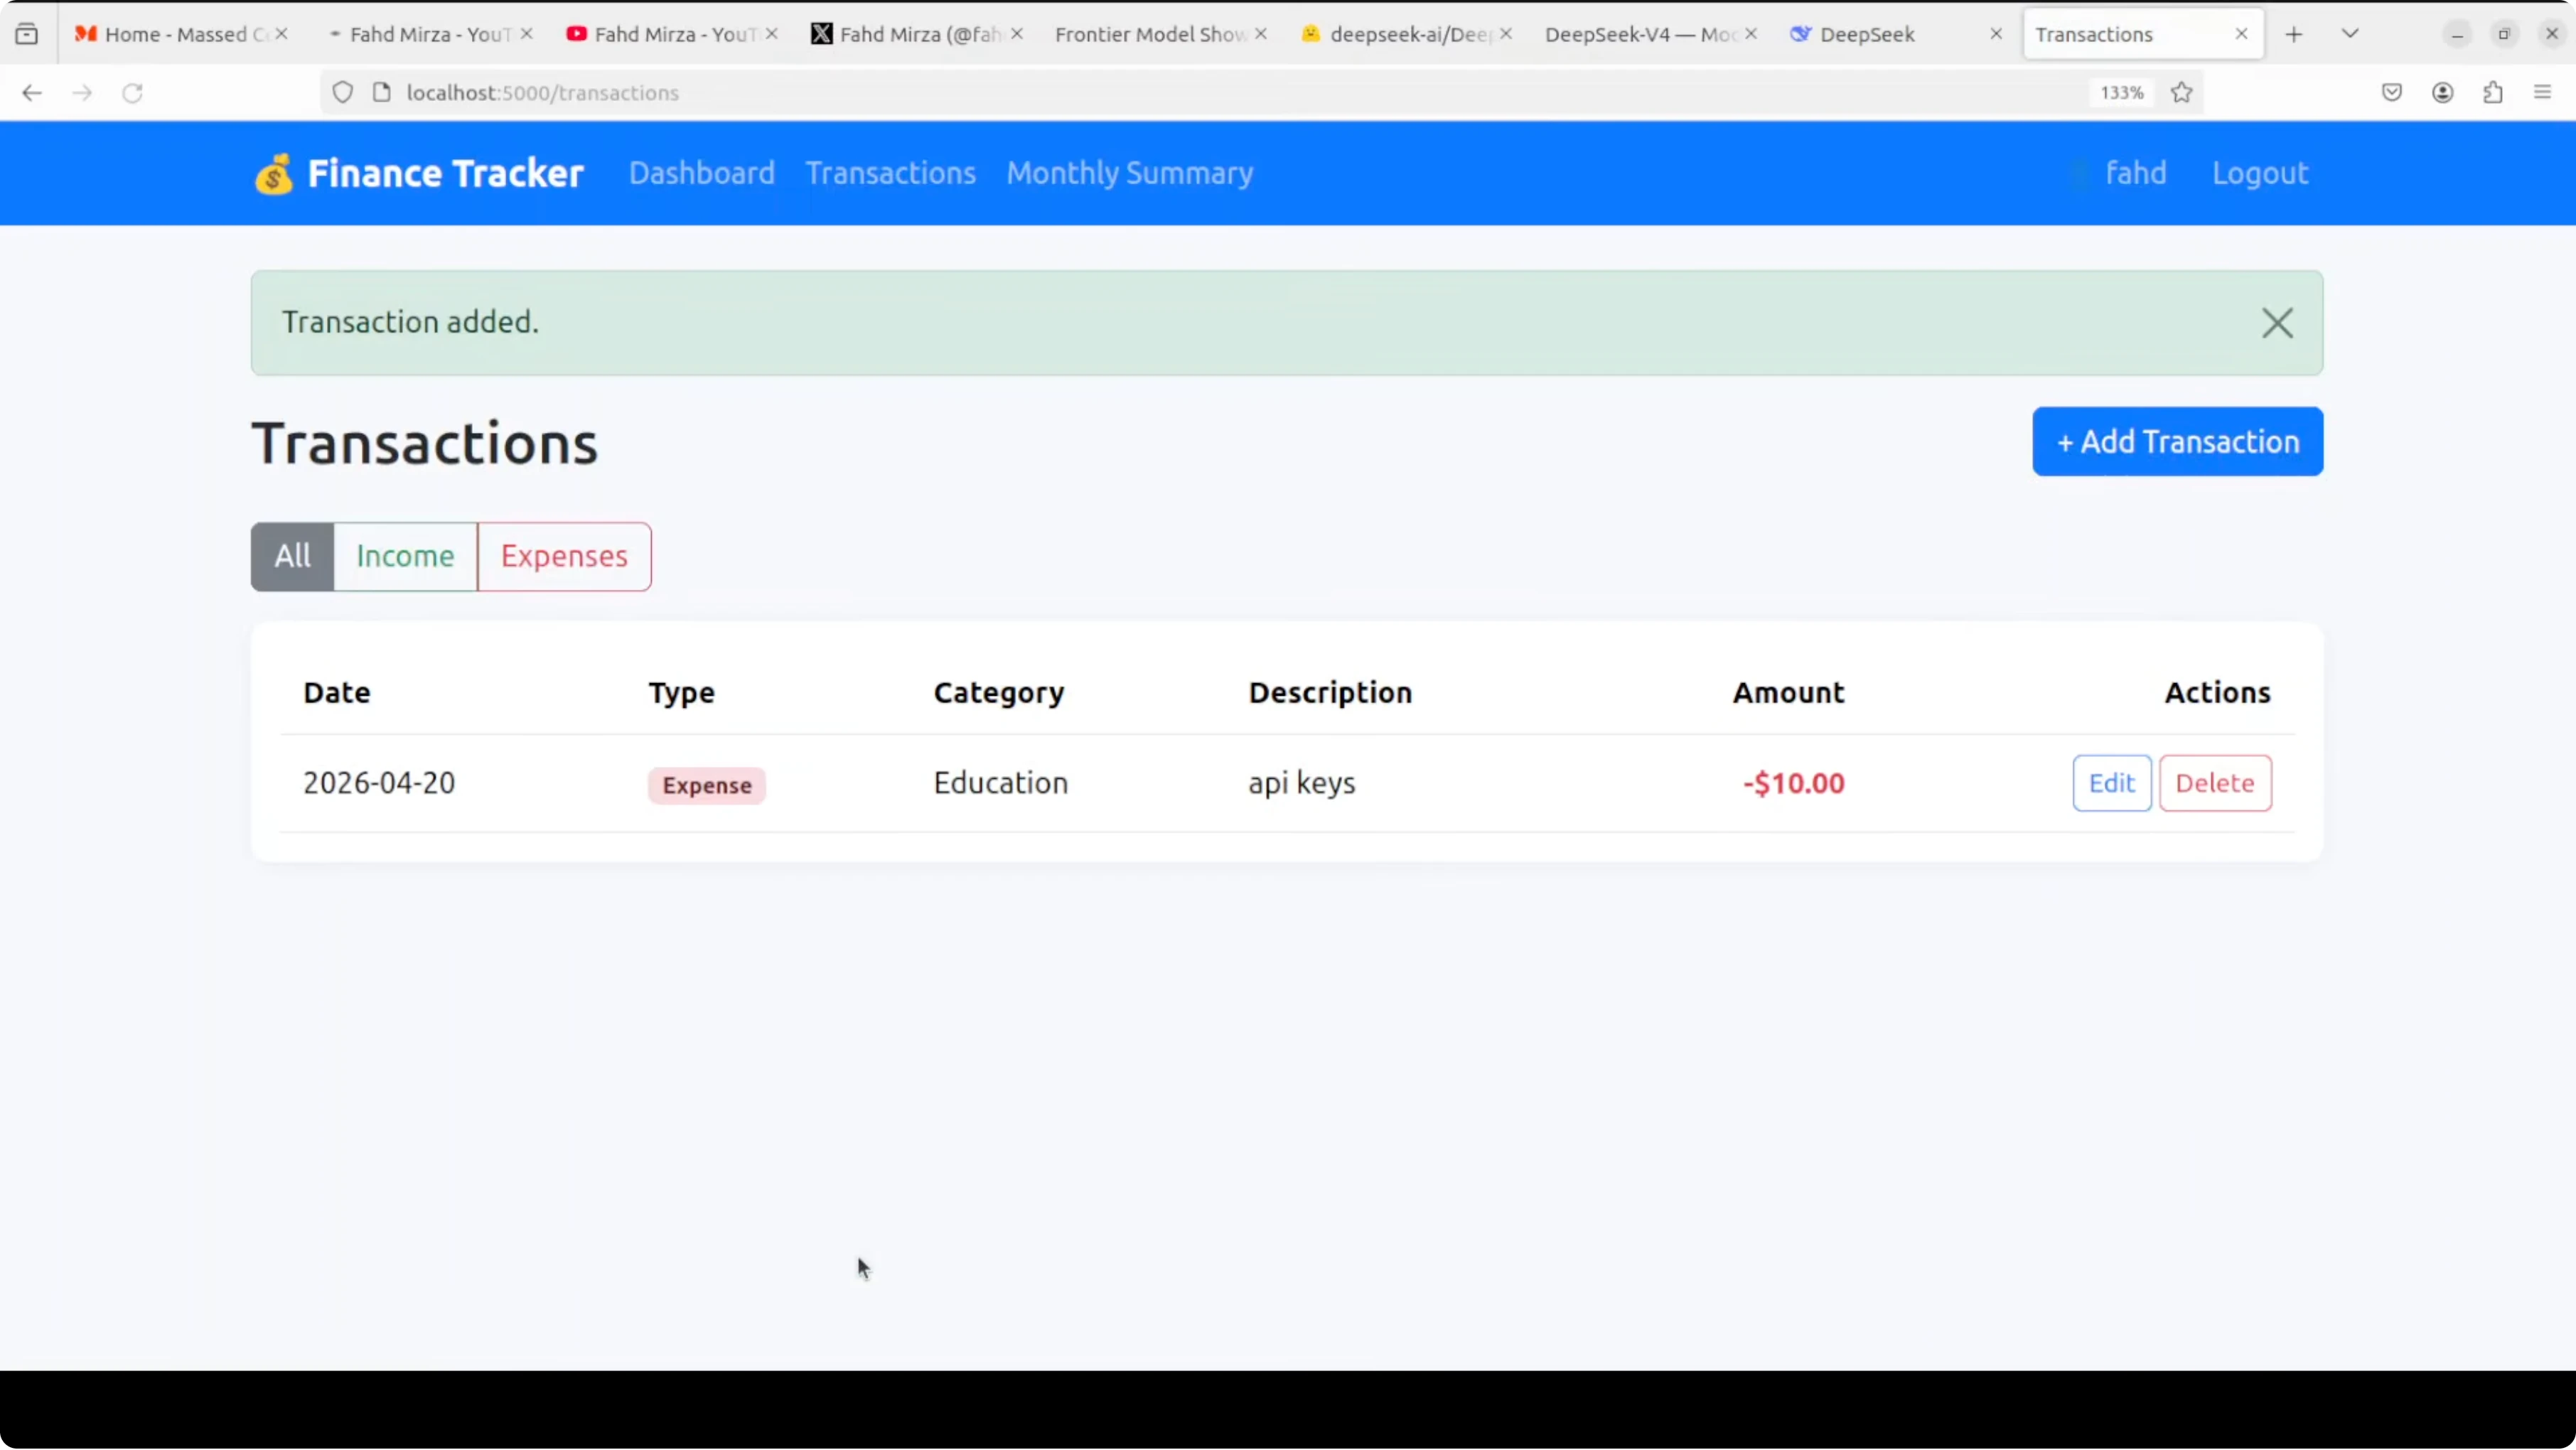
Task: Click the tracking protection shield icon
Action: pyautogui.click(x=342, y=93)
